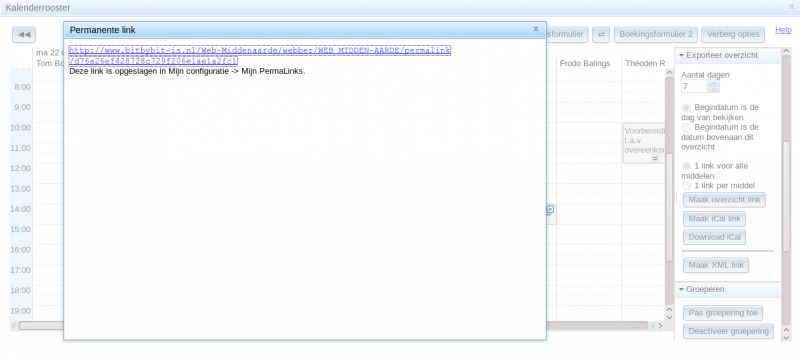Decrease Aantal dagen with the stepper down arrow
Image resolution: width=800 pixels, height=360 pixels.
(x=713, y=89)
